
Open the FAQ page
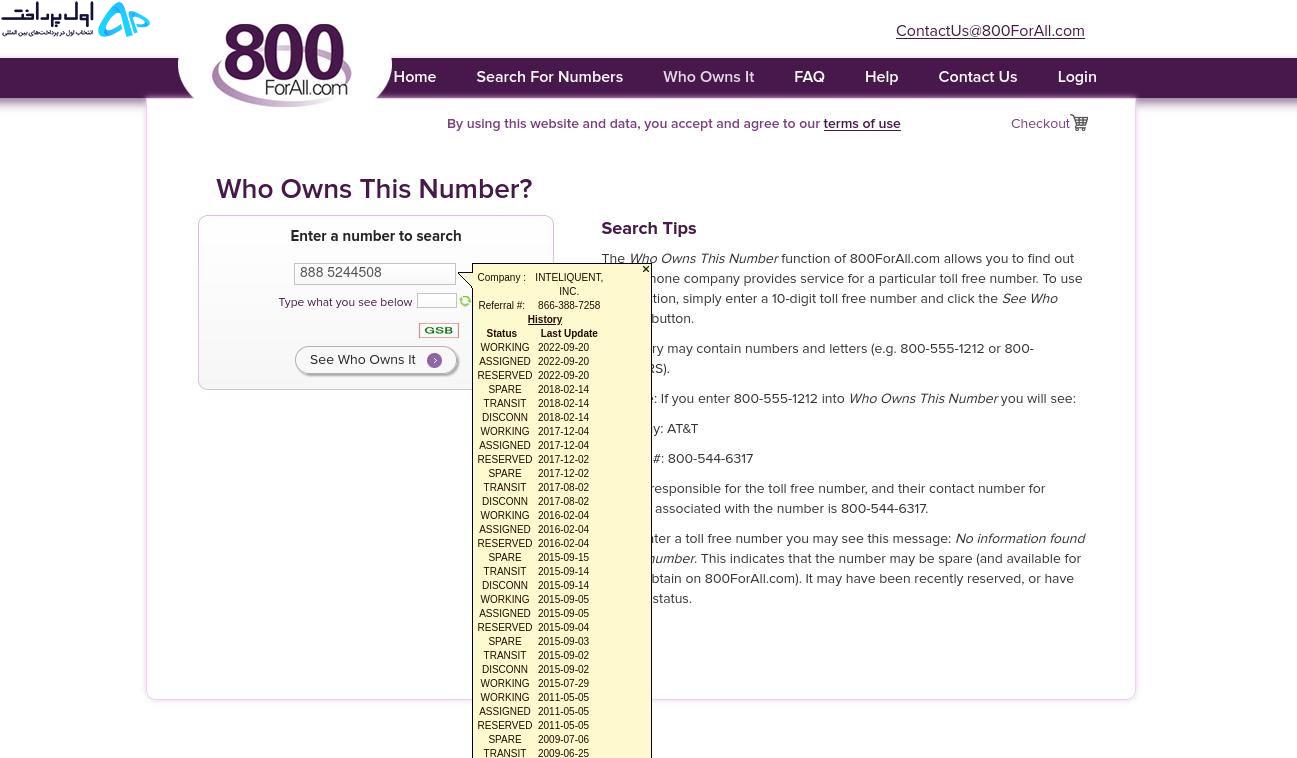[x=809, y=77]
